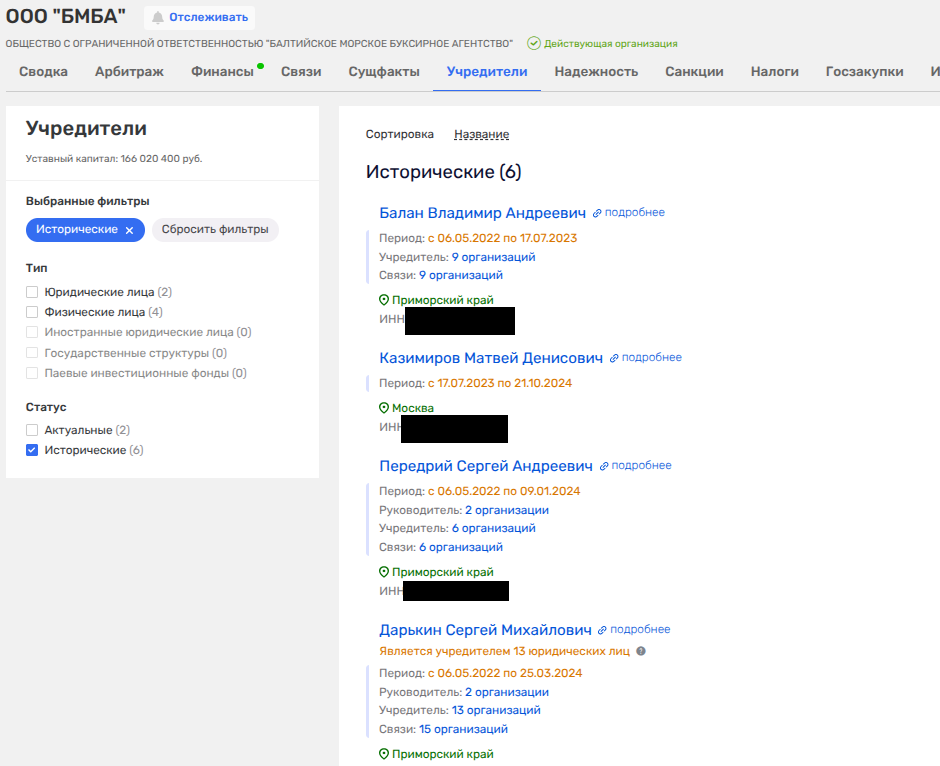Enable the Юридические лица checkbox

pos(32,292)
